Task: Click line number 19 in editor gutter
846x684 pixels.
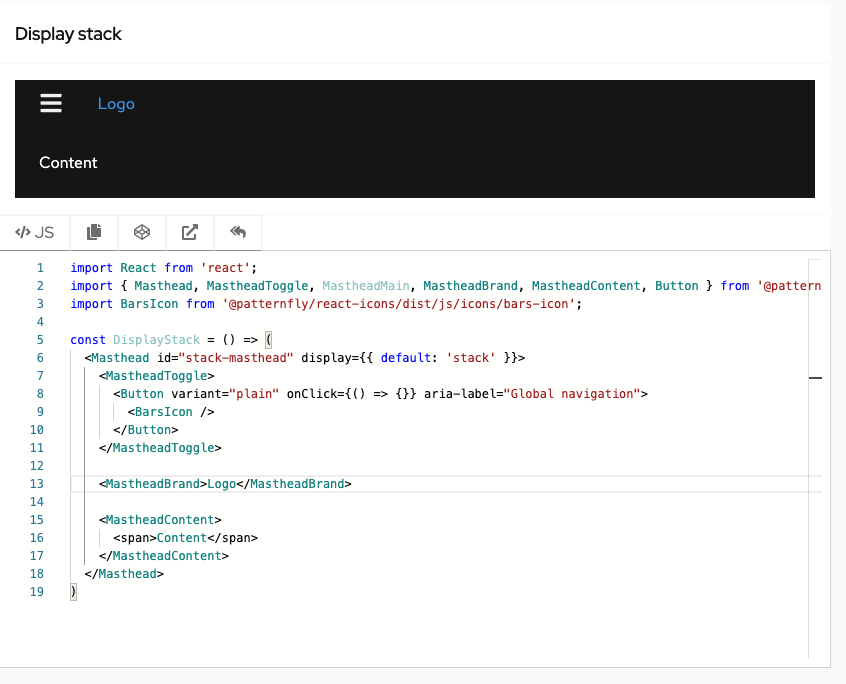Action: pos(37,592)
